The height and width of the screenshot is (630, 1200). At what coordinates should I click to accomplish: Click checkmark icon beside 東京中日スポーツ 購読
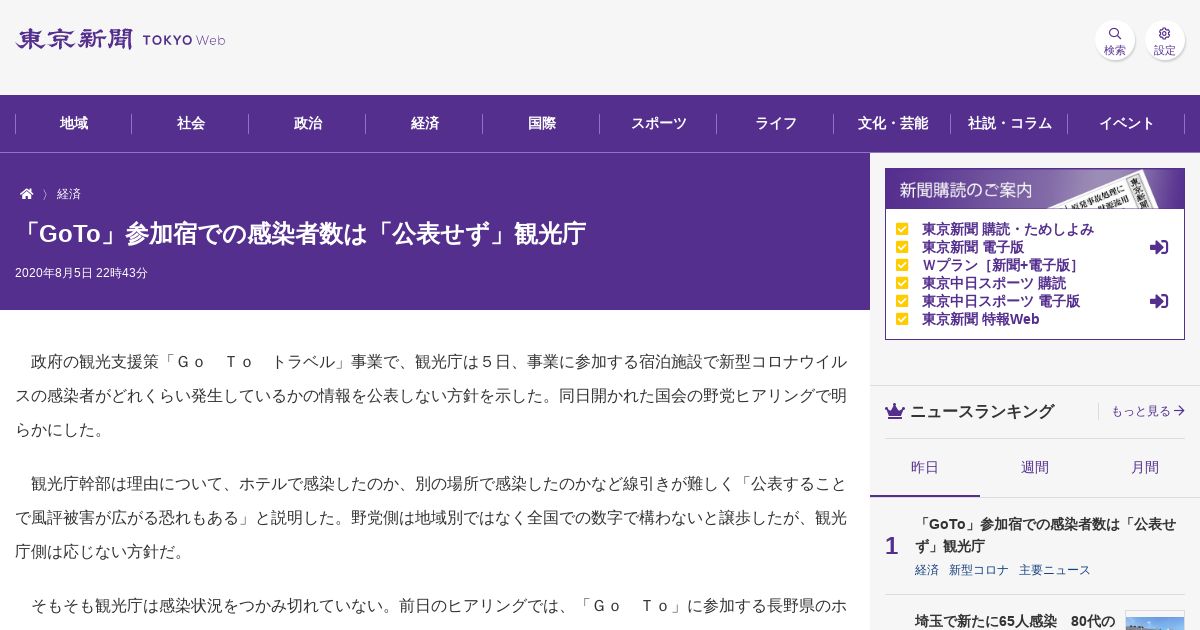coord(902,283)
